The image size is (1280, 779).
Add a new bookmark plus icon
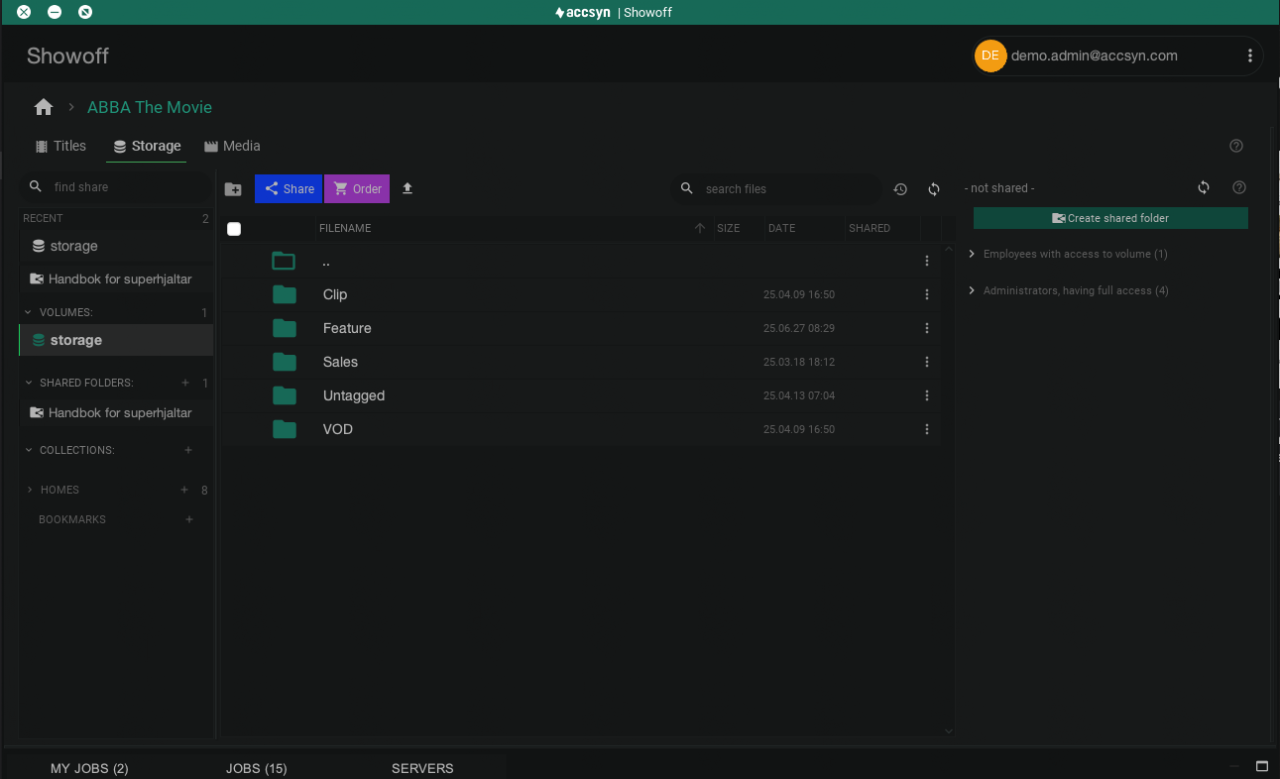point(189,520)
